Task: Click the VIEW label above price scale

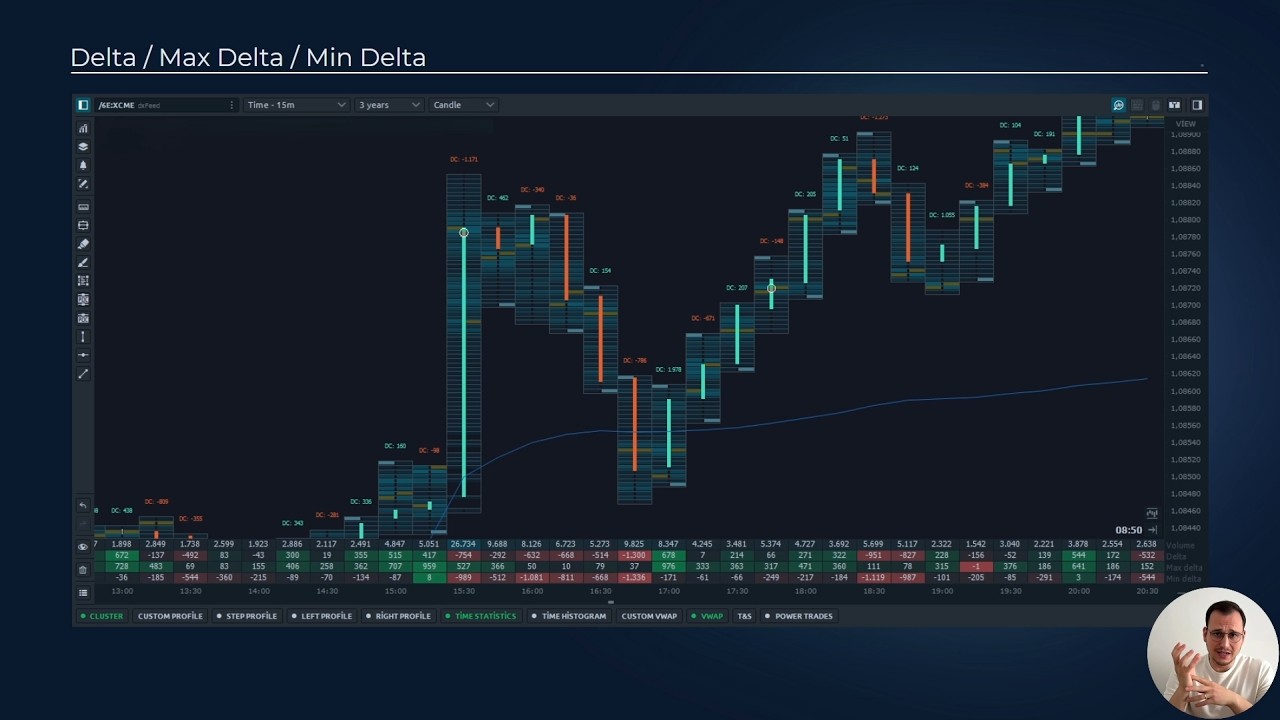Action: point(1185,124)
